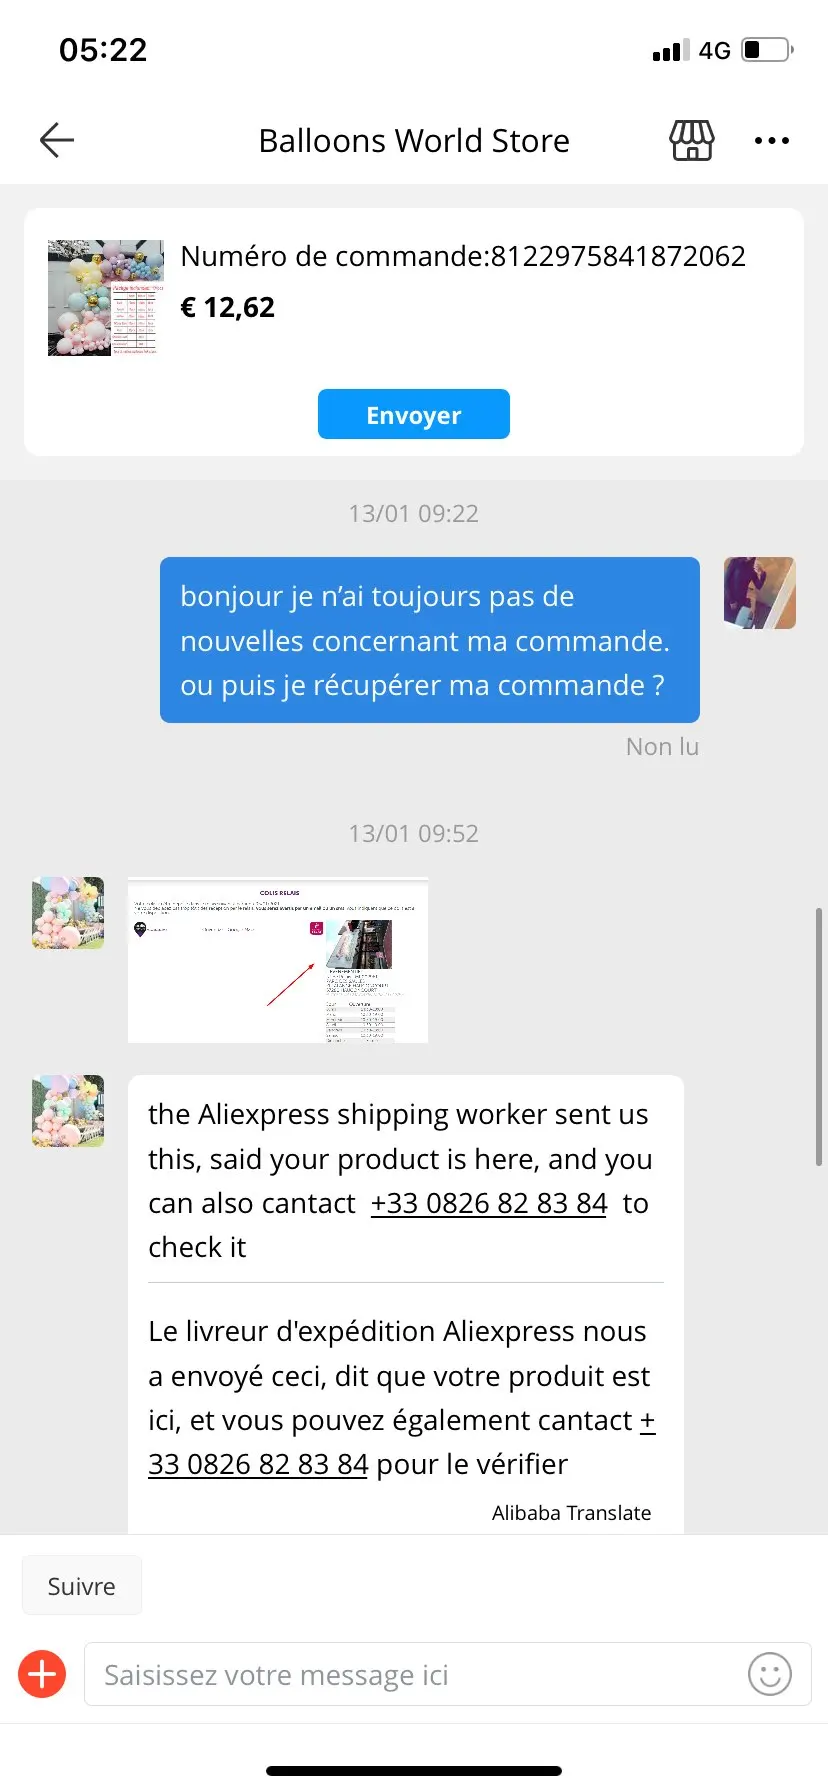This screenshot has height=1792, width=828.
Task: Tap the Balloons World Store title
Action: (414, 141)
